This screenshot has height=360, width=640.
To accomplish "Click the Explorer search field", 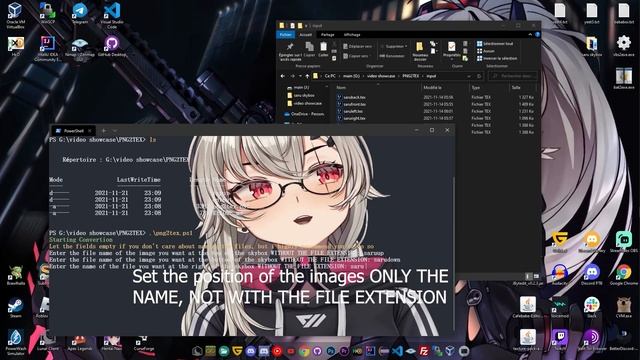I will (513, 76).
